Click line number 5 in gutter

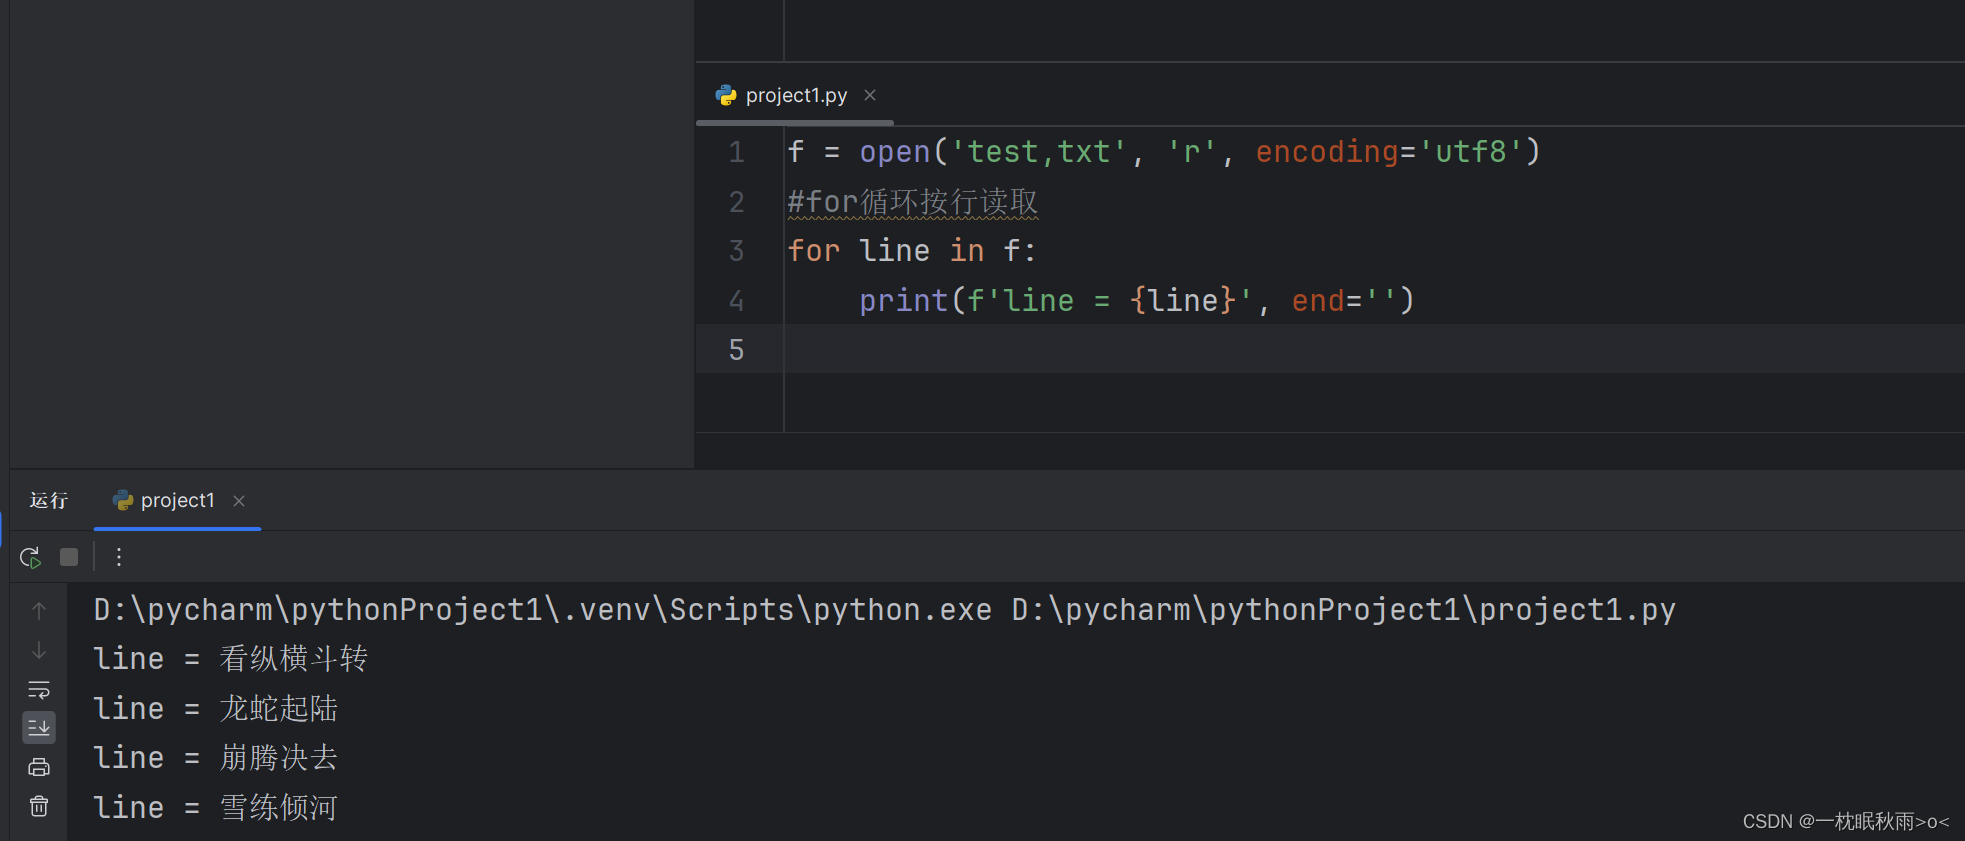tap(737, 350)
